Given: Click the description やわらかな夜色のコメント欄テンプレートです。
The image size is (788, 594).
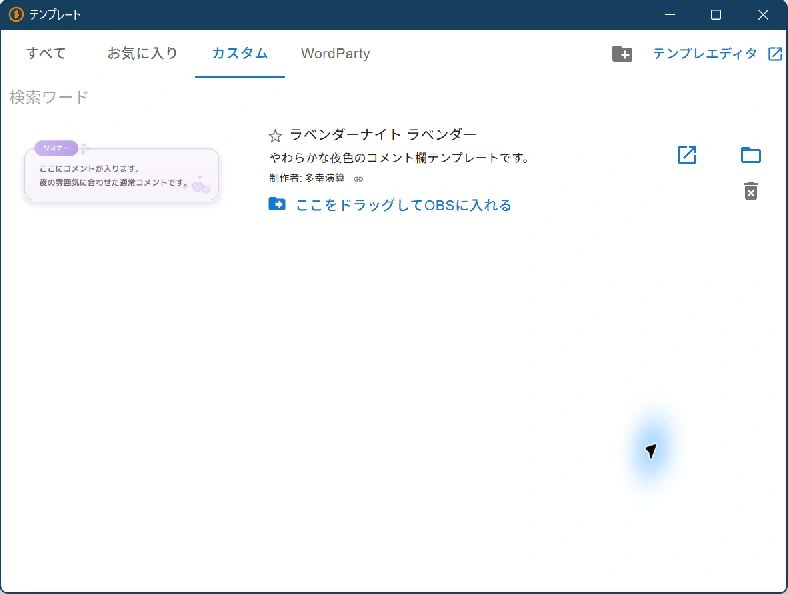Looking at the screenshot, I should click(399, 158).
